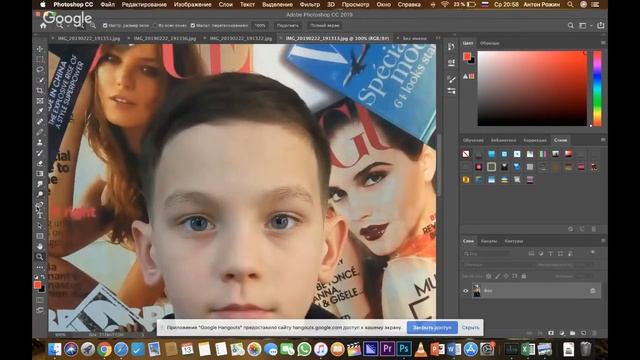Viewport: 640px width, 360px height.
Task: Click the 'Подогнать' button
Action: (288, 25)
